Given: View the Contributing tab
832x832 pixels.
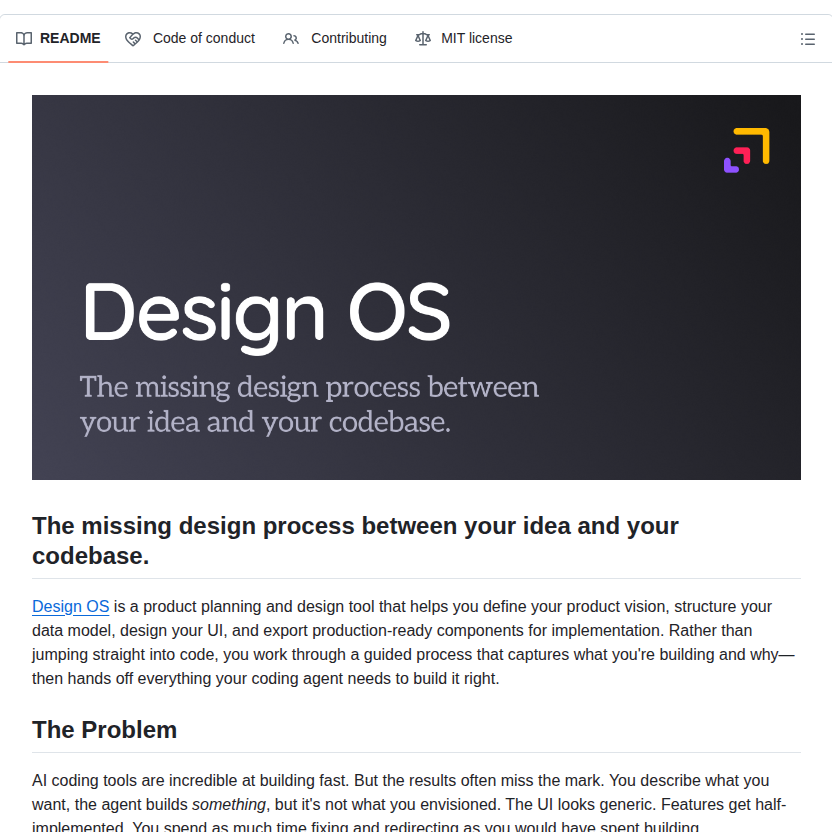Looking at the screenshot, I should coord(348,38).
